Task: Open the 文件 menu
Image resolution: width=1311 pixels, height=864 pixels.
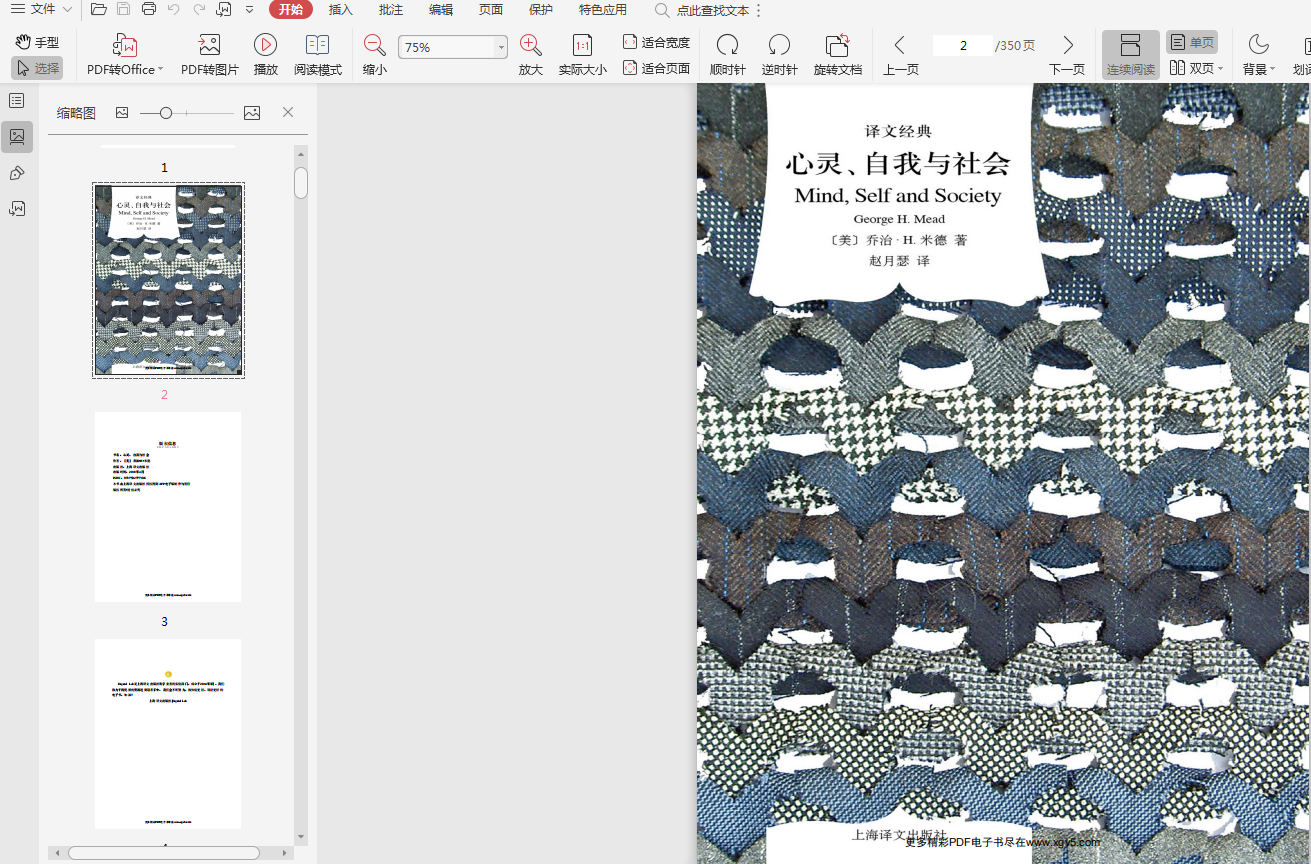Action: point(41,10)
